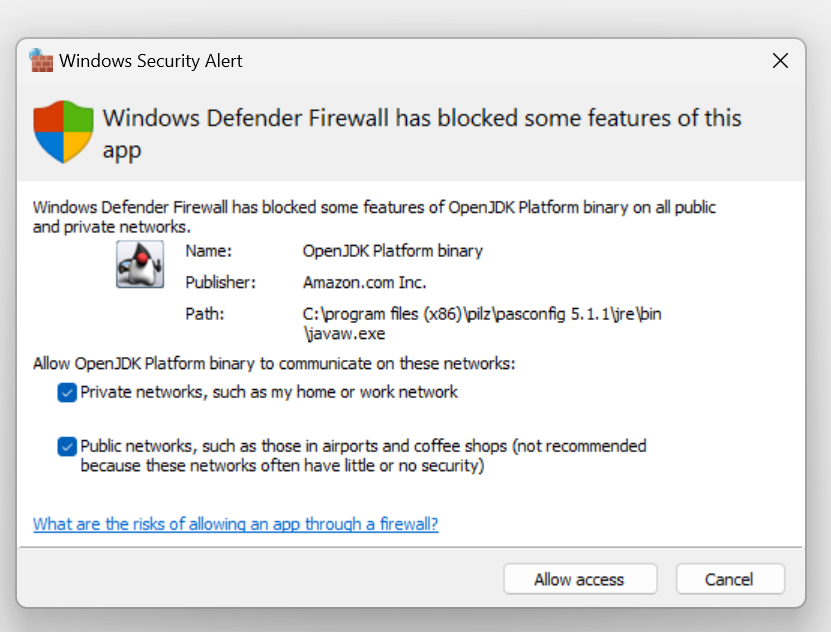Click the Public networks label text
Image resolution: width=831 pixels, height=632 pixels.
[363, 456]
